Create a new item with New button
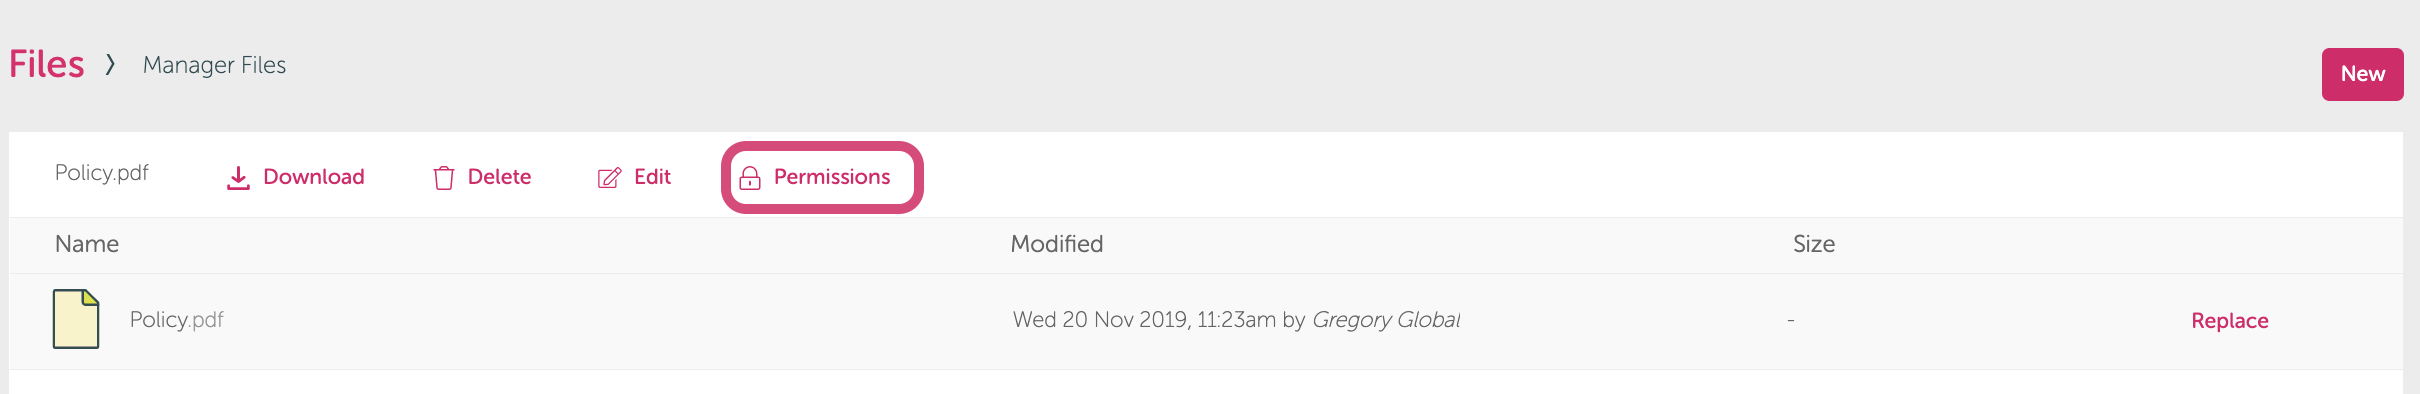 click(x=2362, y=74)
